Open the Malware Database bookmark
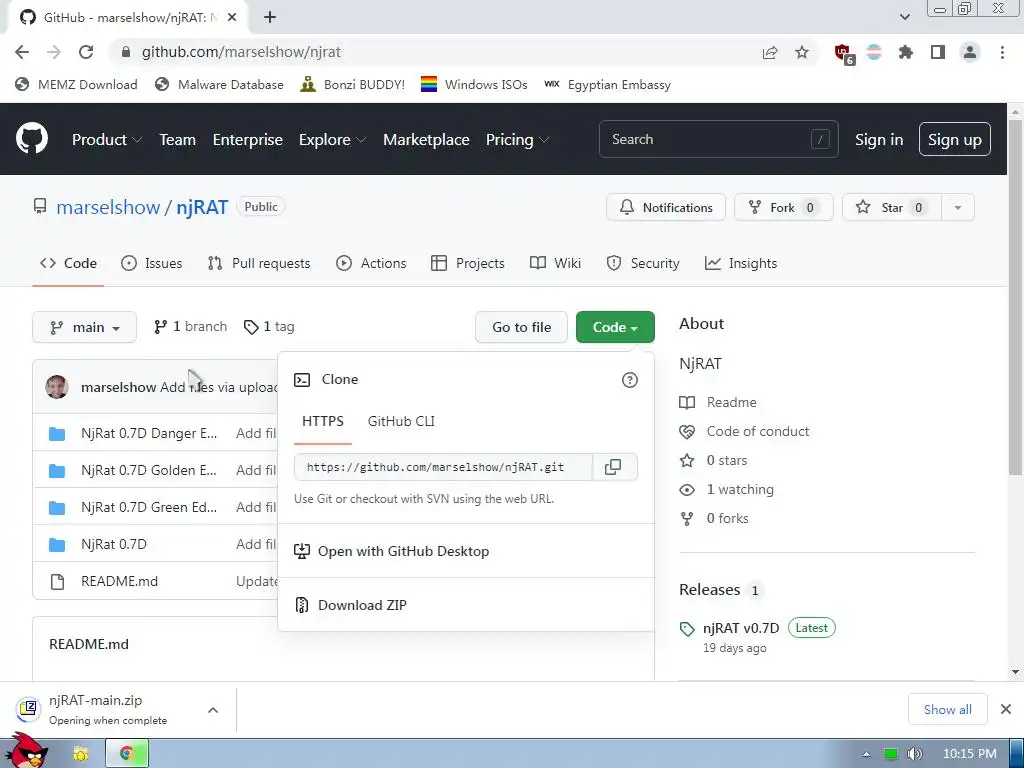Viewport: 1024px width, 768px height. click(219, 84)
